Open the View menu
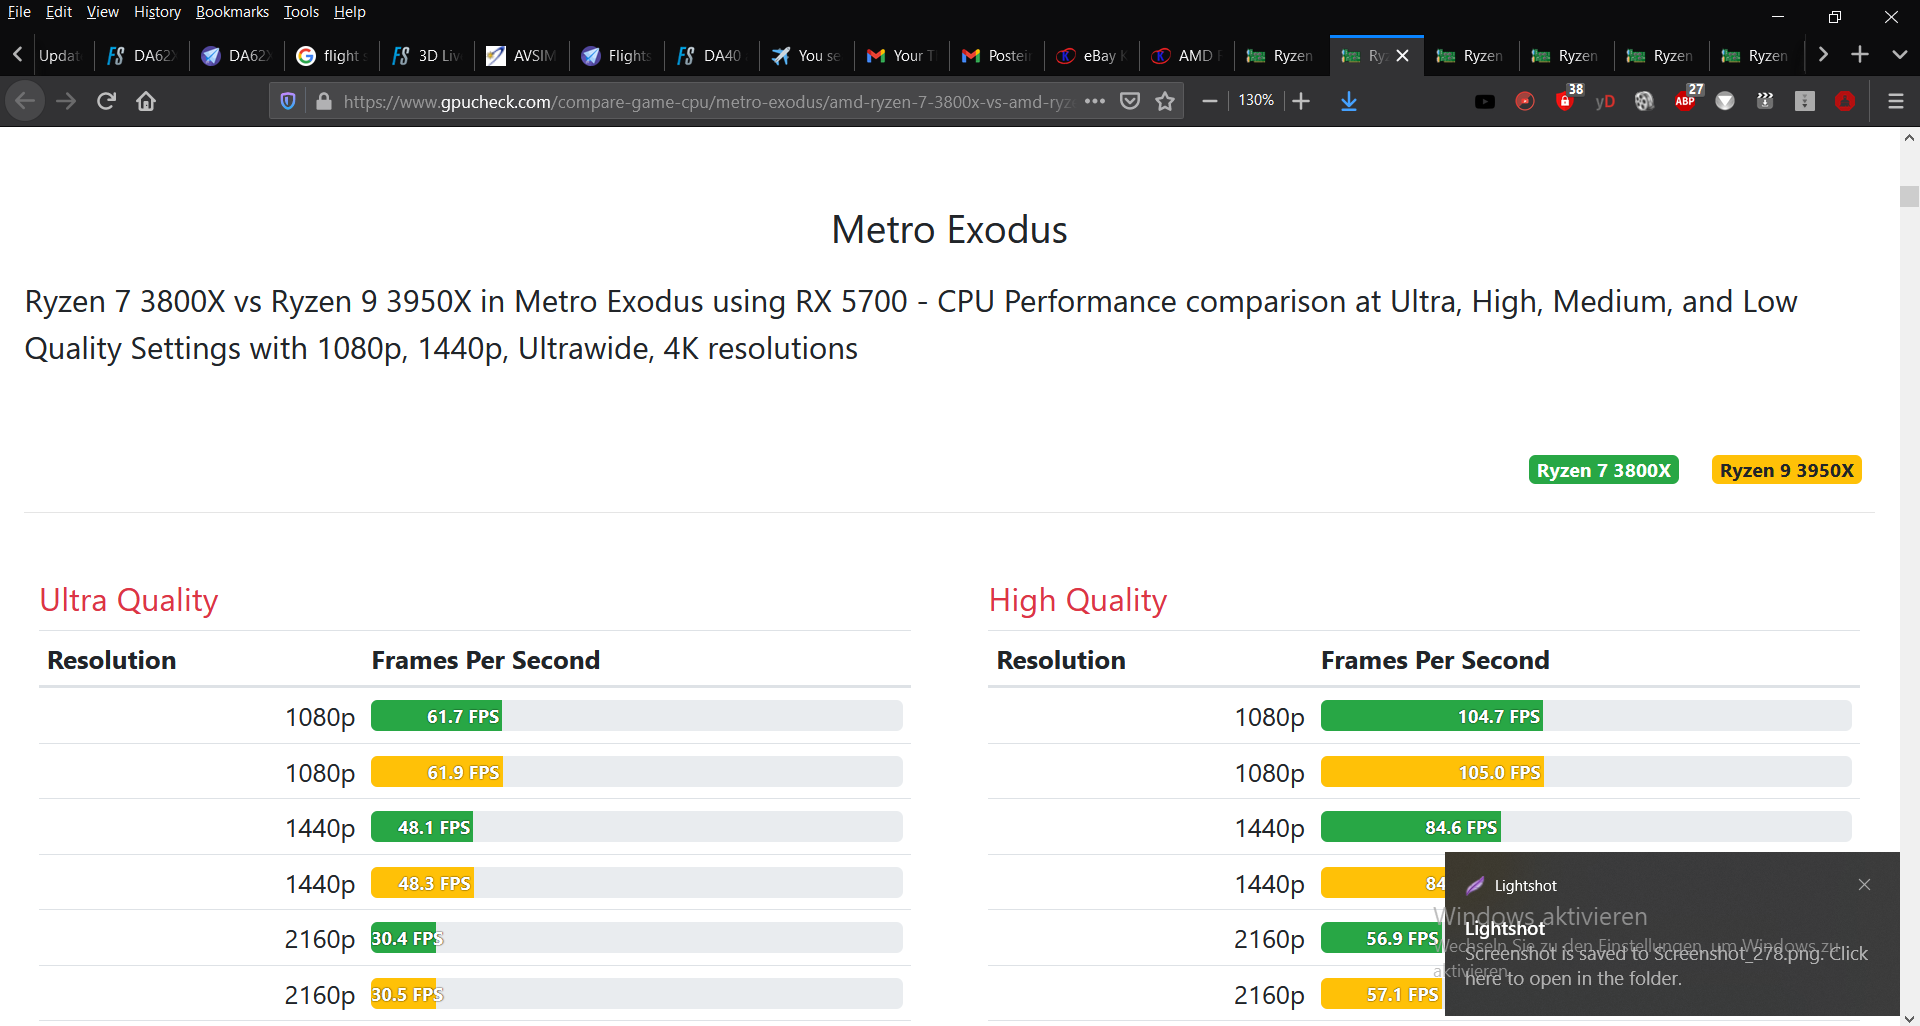 coord(102,12)
